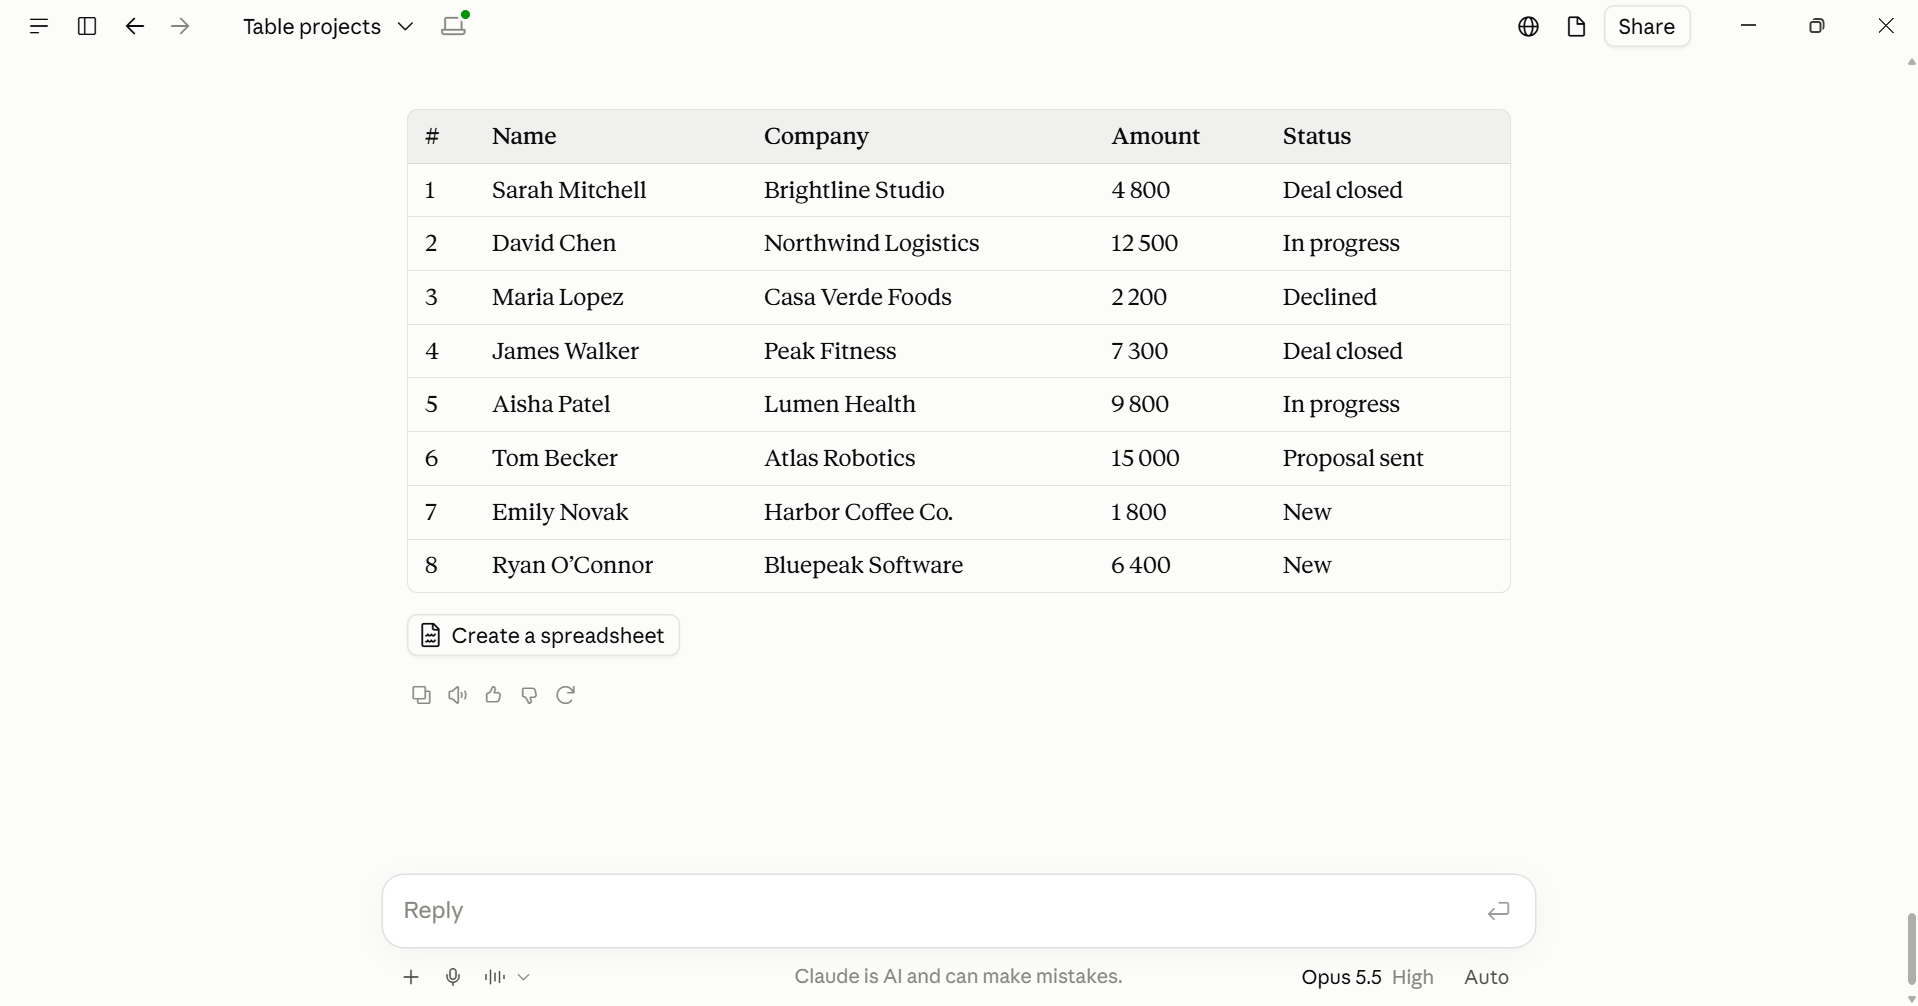Click the plus attachment icon
The image size is (1918, 1006).
pos(411,977)
